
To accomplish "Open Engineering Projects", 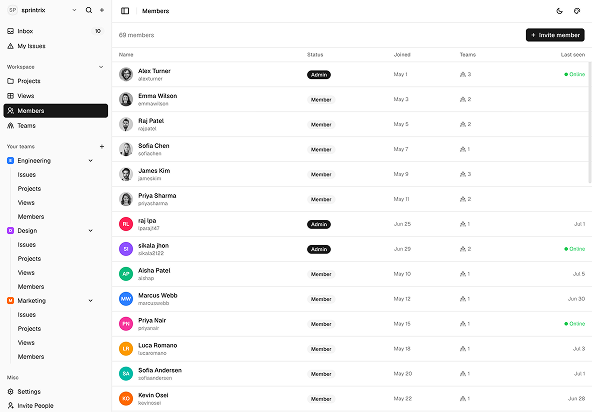I will pos(29,188).
